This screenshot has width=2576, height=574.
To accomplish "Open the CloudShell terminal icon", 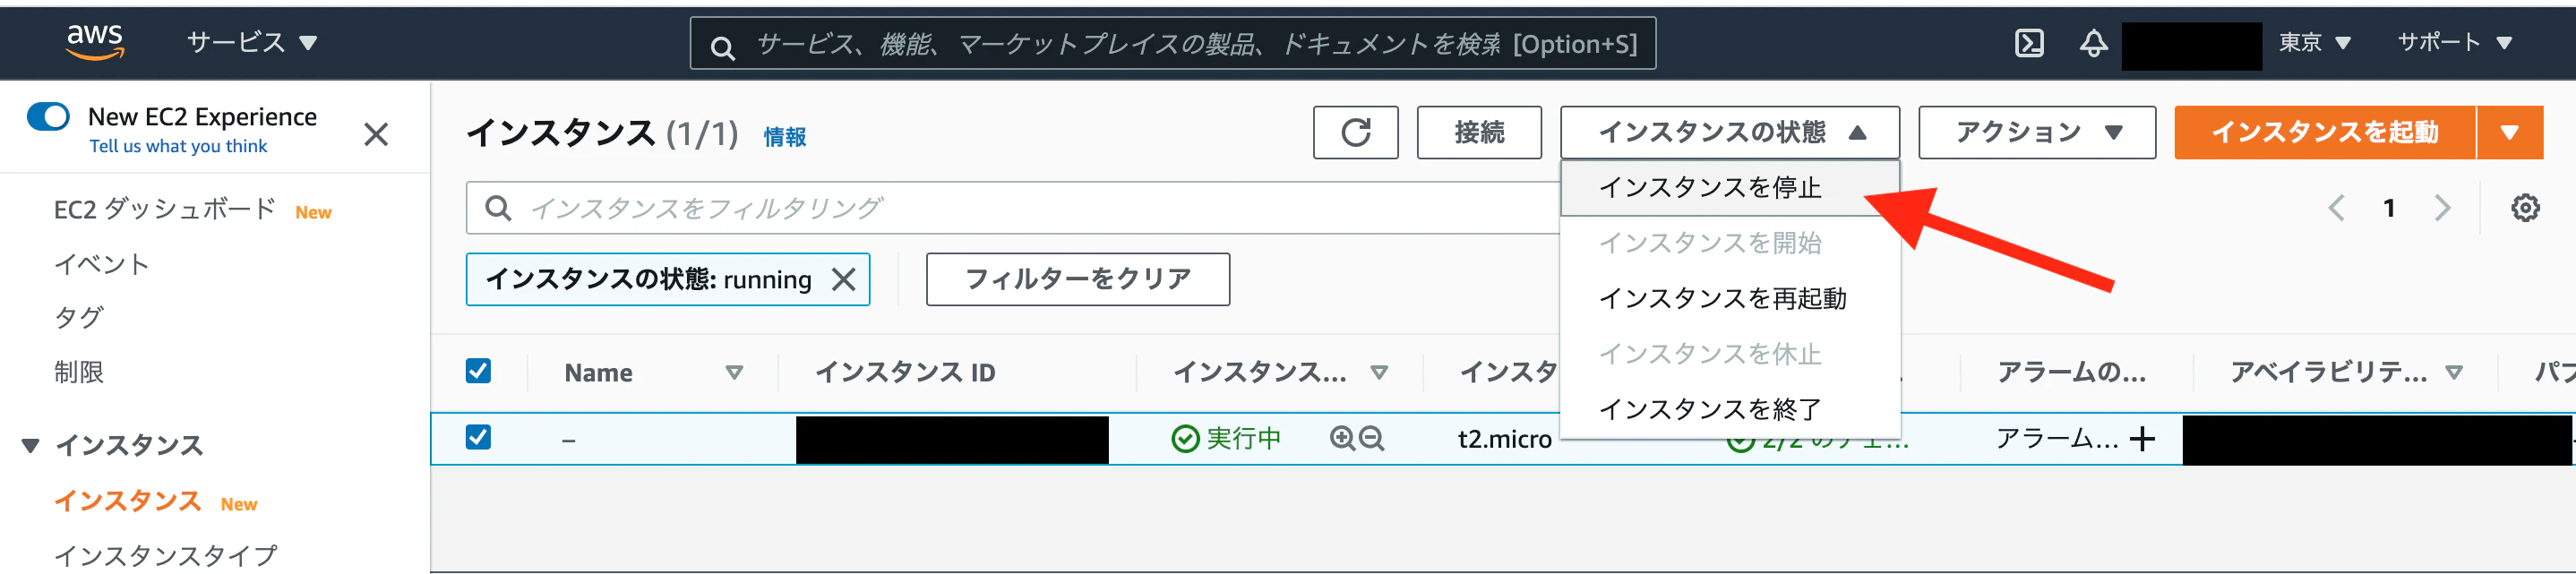I will click(x=2029, y=43).
